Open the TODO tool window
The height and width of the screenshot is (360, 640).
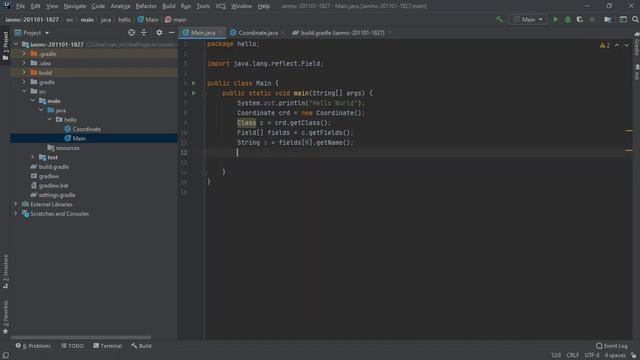73,346
